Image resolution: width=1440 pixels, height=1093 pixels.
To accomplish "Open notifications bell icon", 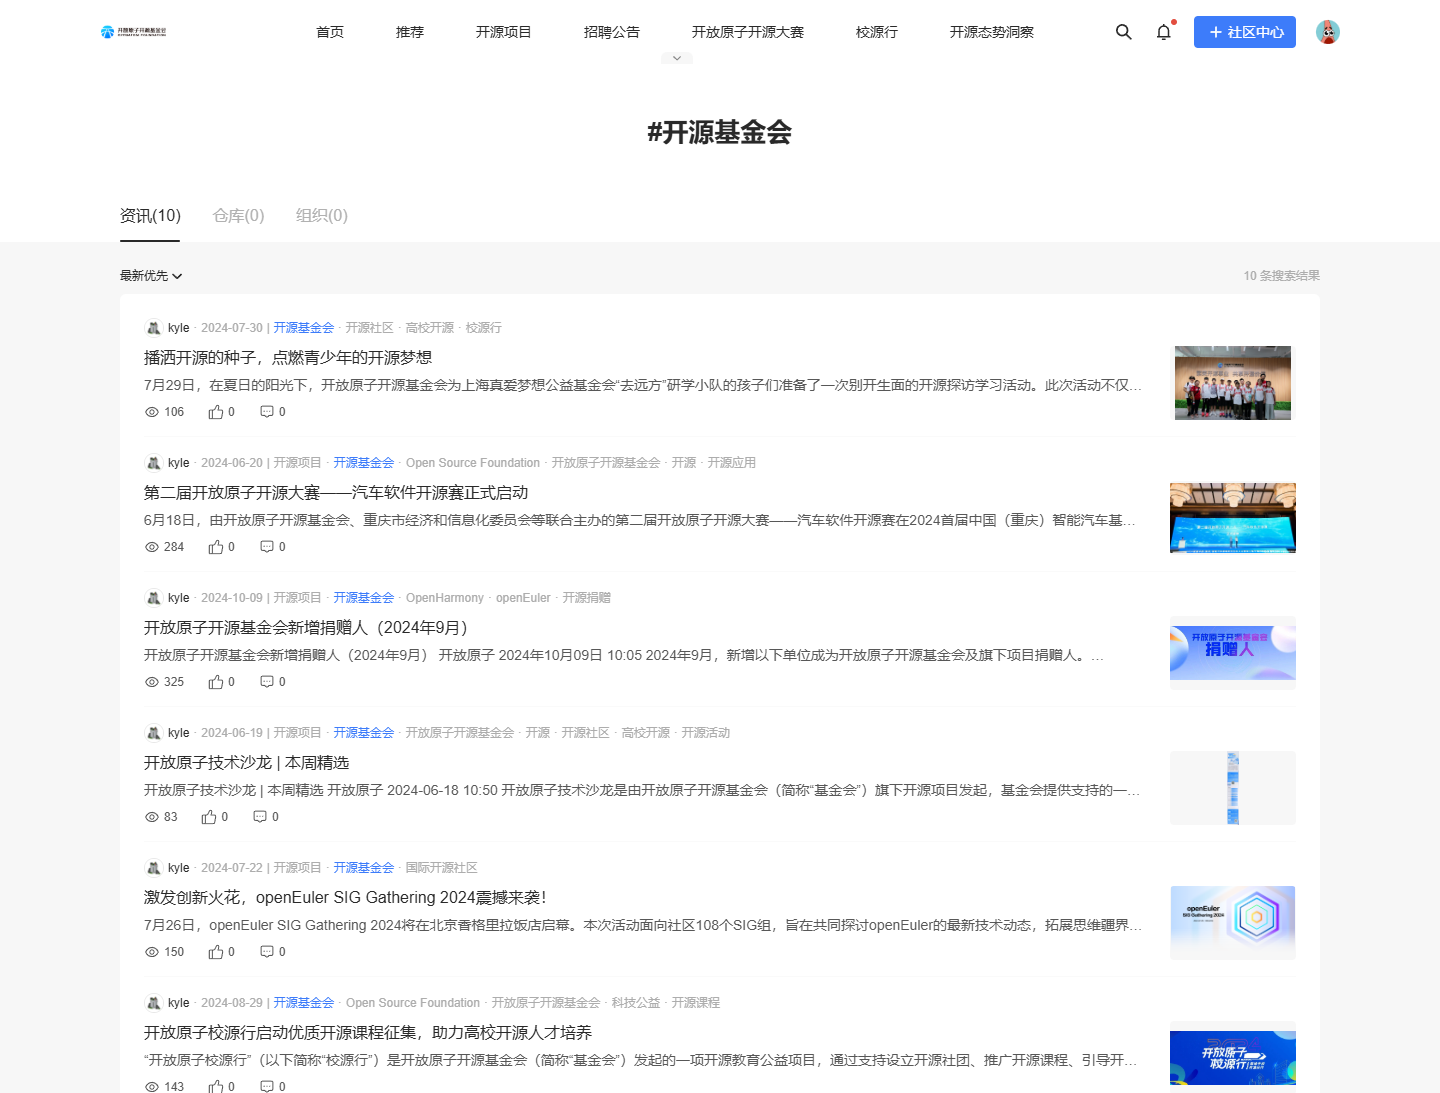I will [1164, 32].
